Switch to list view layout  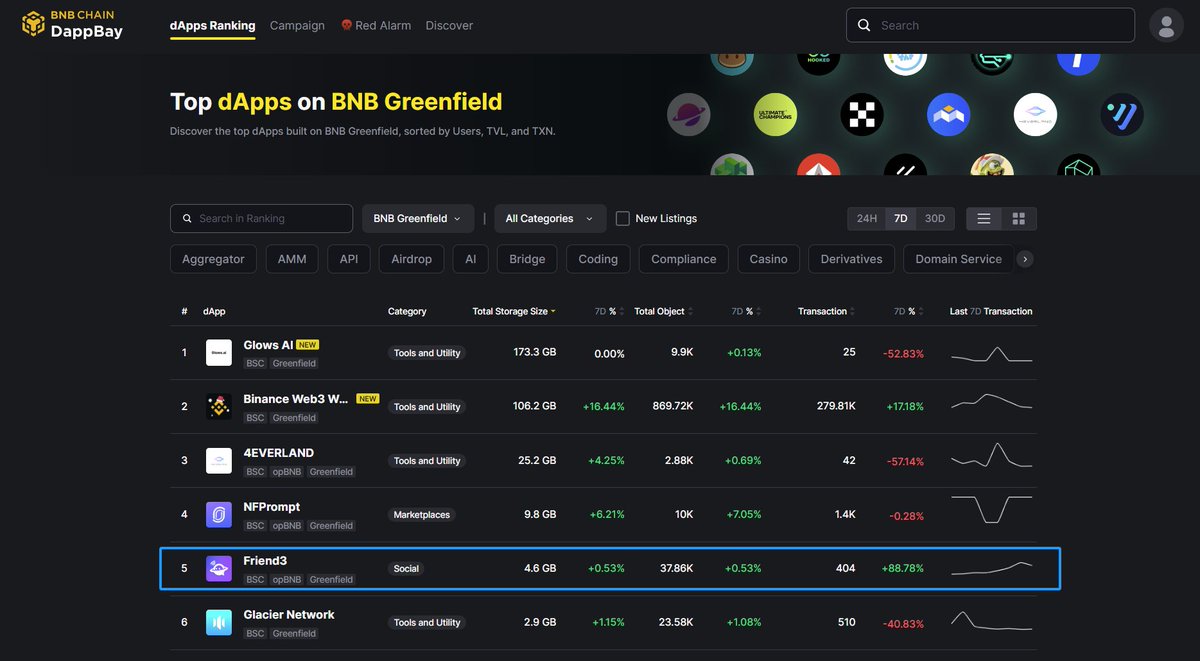[x=984, y=218]
